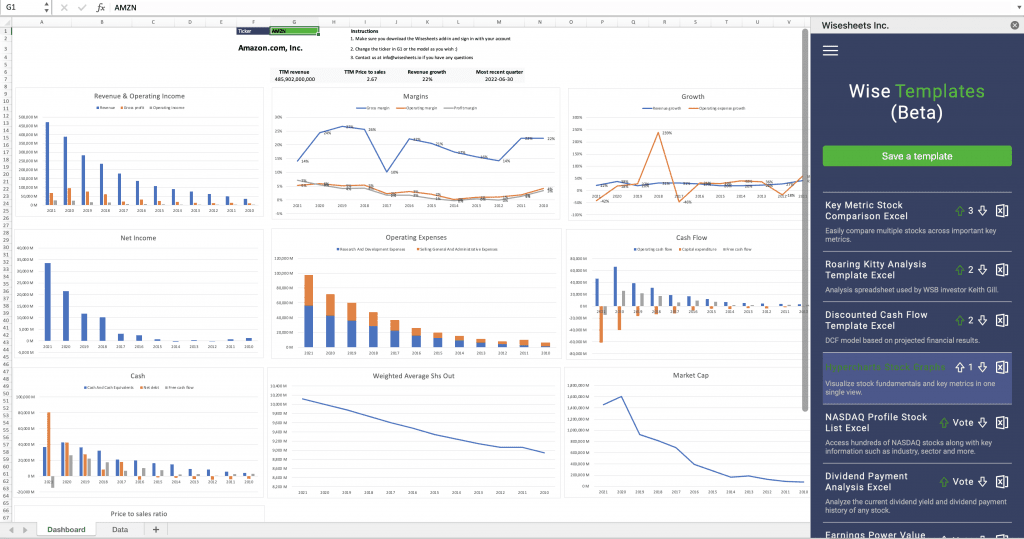The height and width of the screenshot is (539, 1024).
Task: Click the insert function fx icon
Action: pos(100,7)
